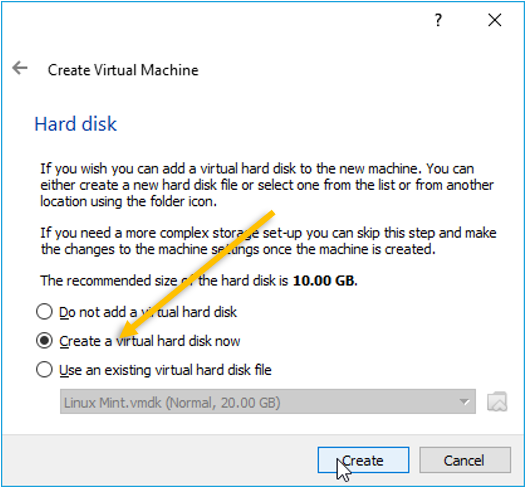Screen dimensions: 526x488
Task: Click the Cancel button
Action: pos(465,460)
